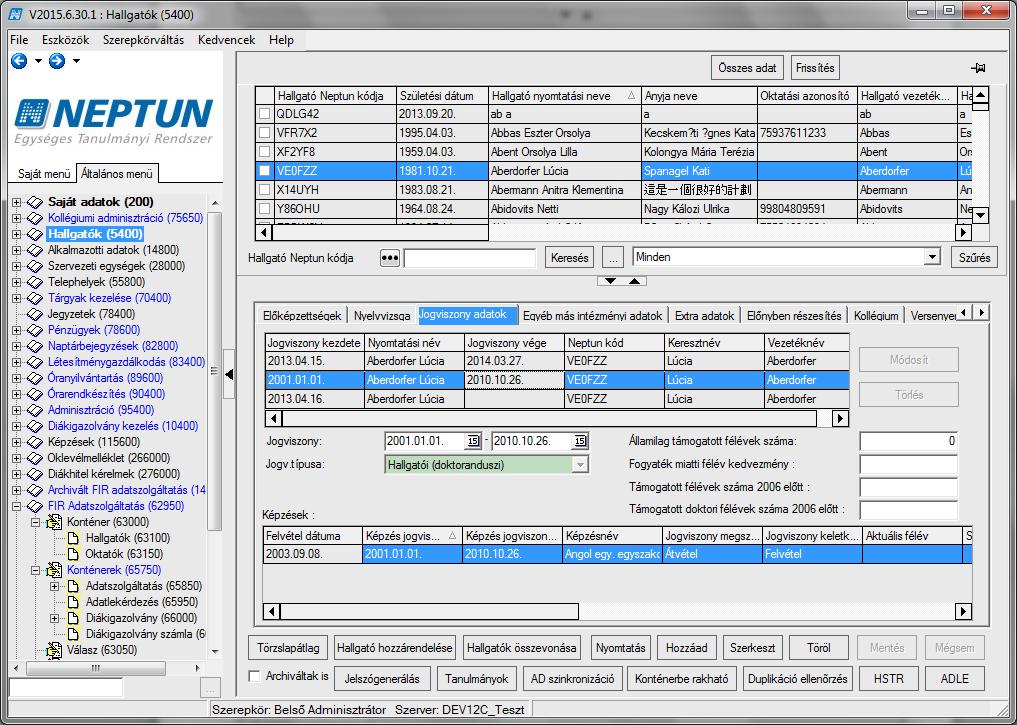
Task: Click the Adatszolgáltatás (65850) document icon
Action: tap(74, 586)
